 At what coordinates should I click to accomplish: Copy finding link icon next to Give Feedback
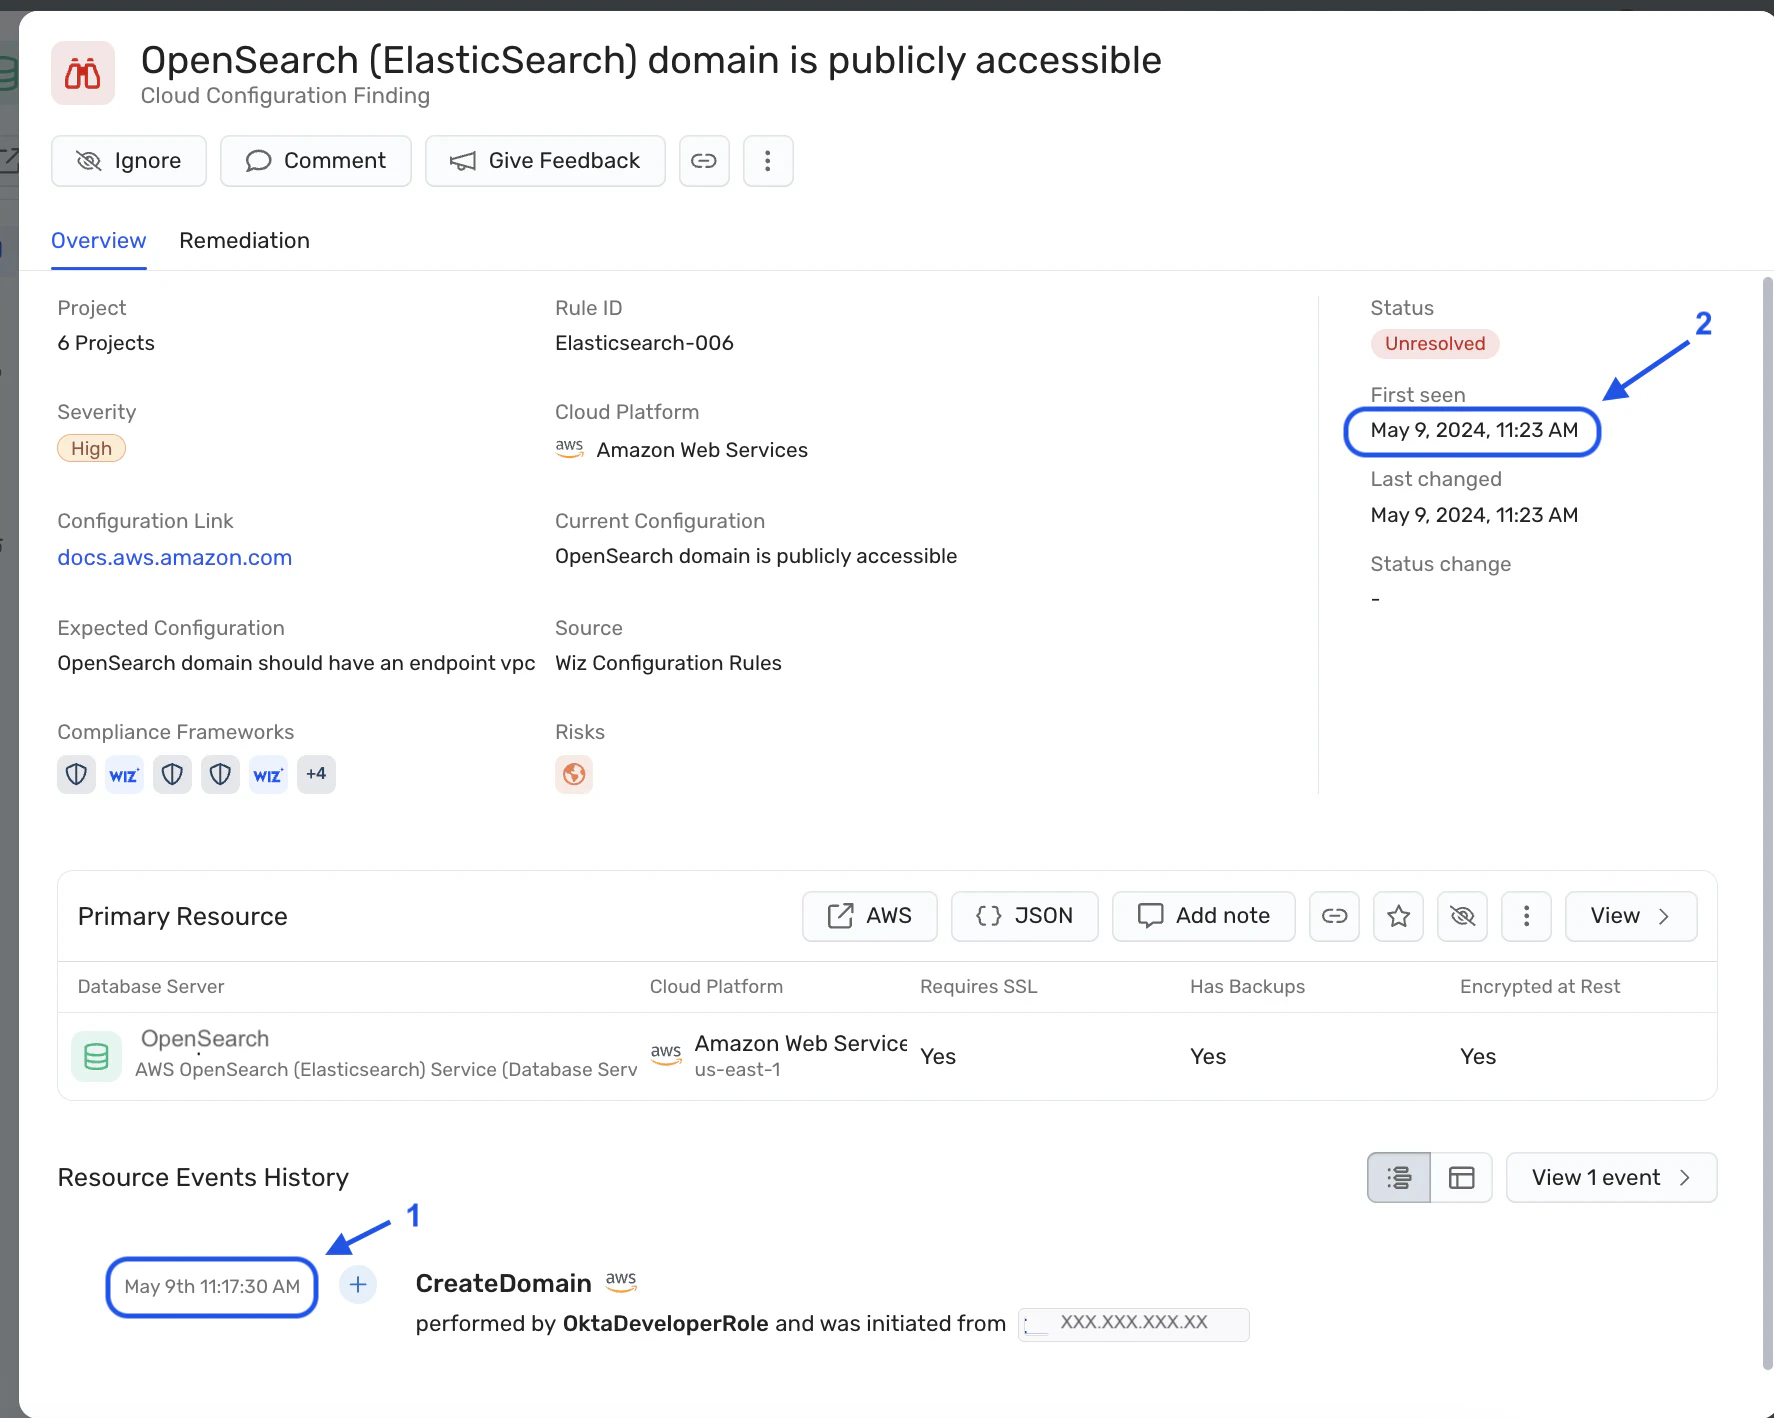tap(704, 161)
